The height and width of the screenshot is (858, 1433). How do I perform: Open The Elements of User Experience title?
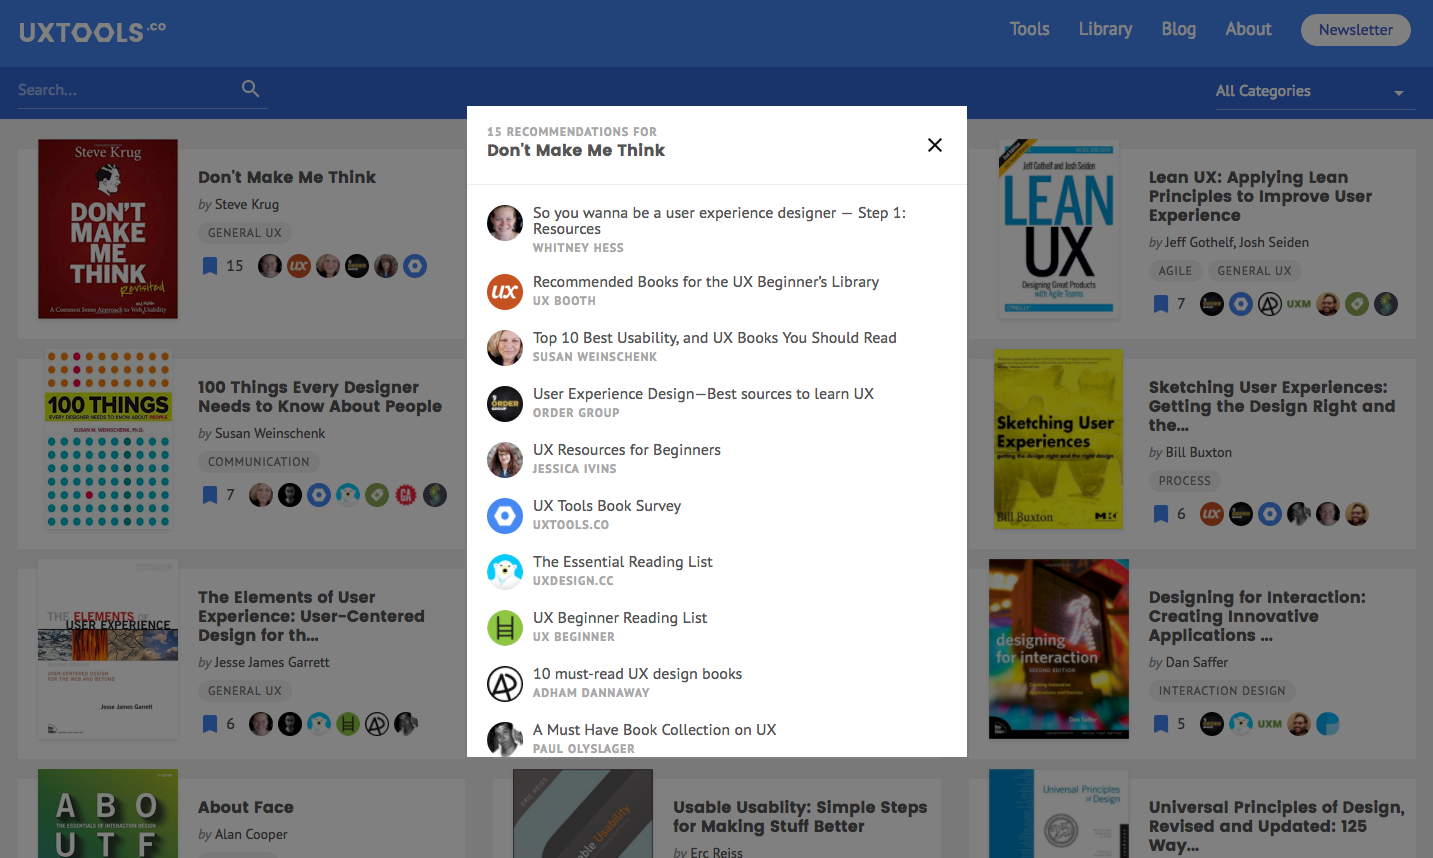[x=311, y=616]
